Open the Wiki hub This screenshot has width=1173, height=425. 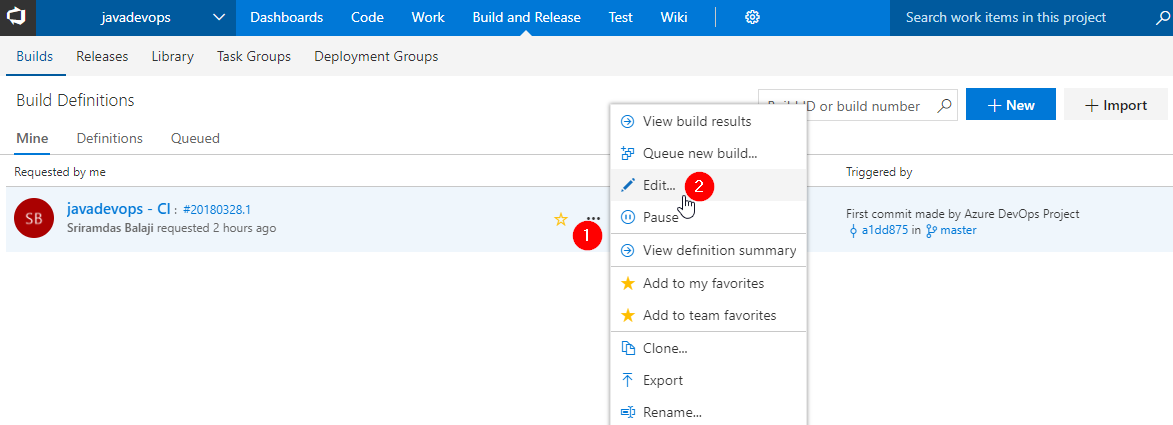coord(674,17)
